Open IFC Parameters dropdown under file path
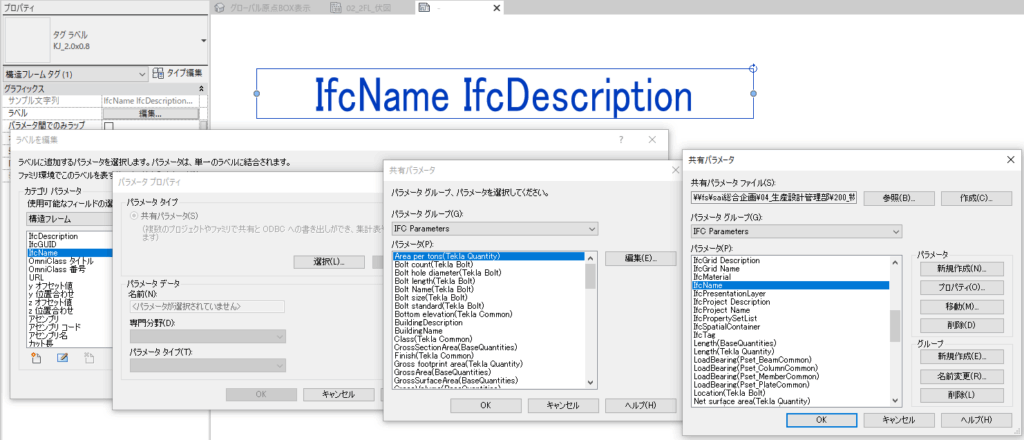 pos(796,231)
